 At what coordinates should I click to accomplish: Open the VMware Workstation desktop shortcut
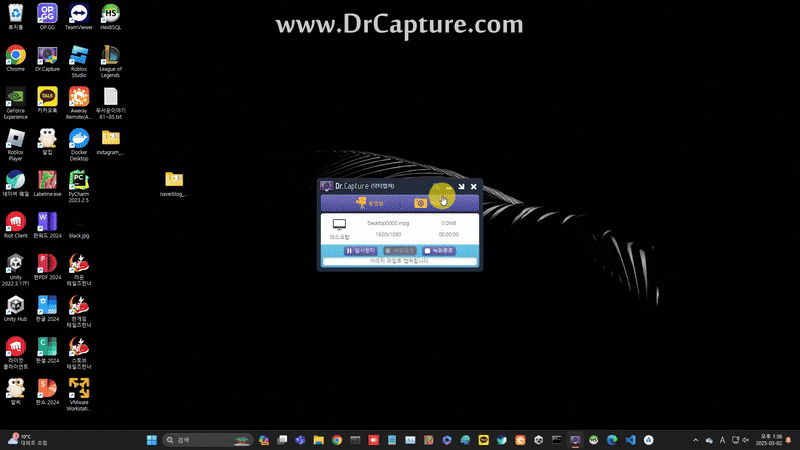79,394
